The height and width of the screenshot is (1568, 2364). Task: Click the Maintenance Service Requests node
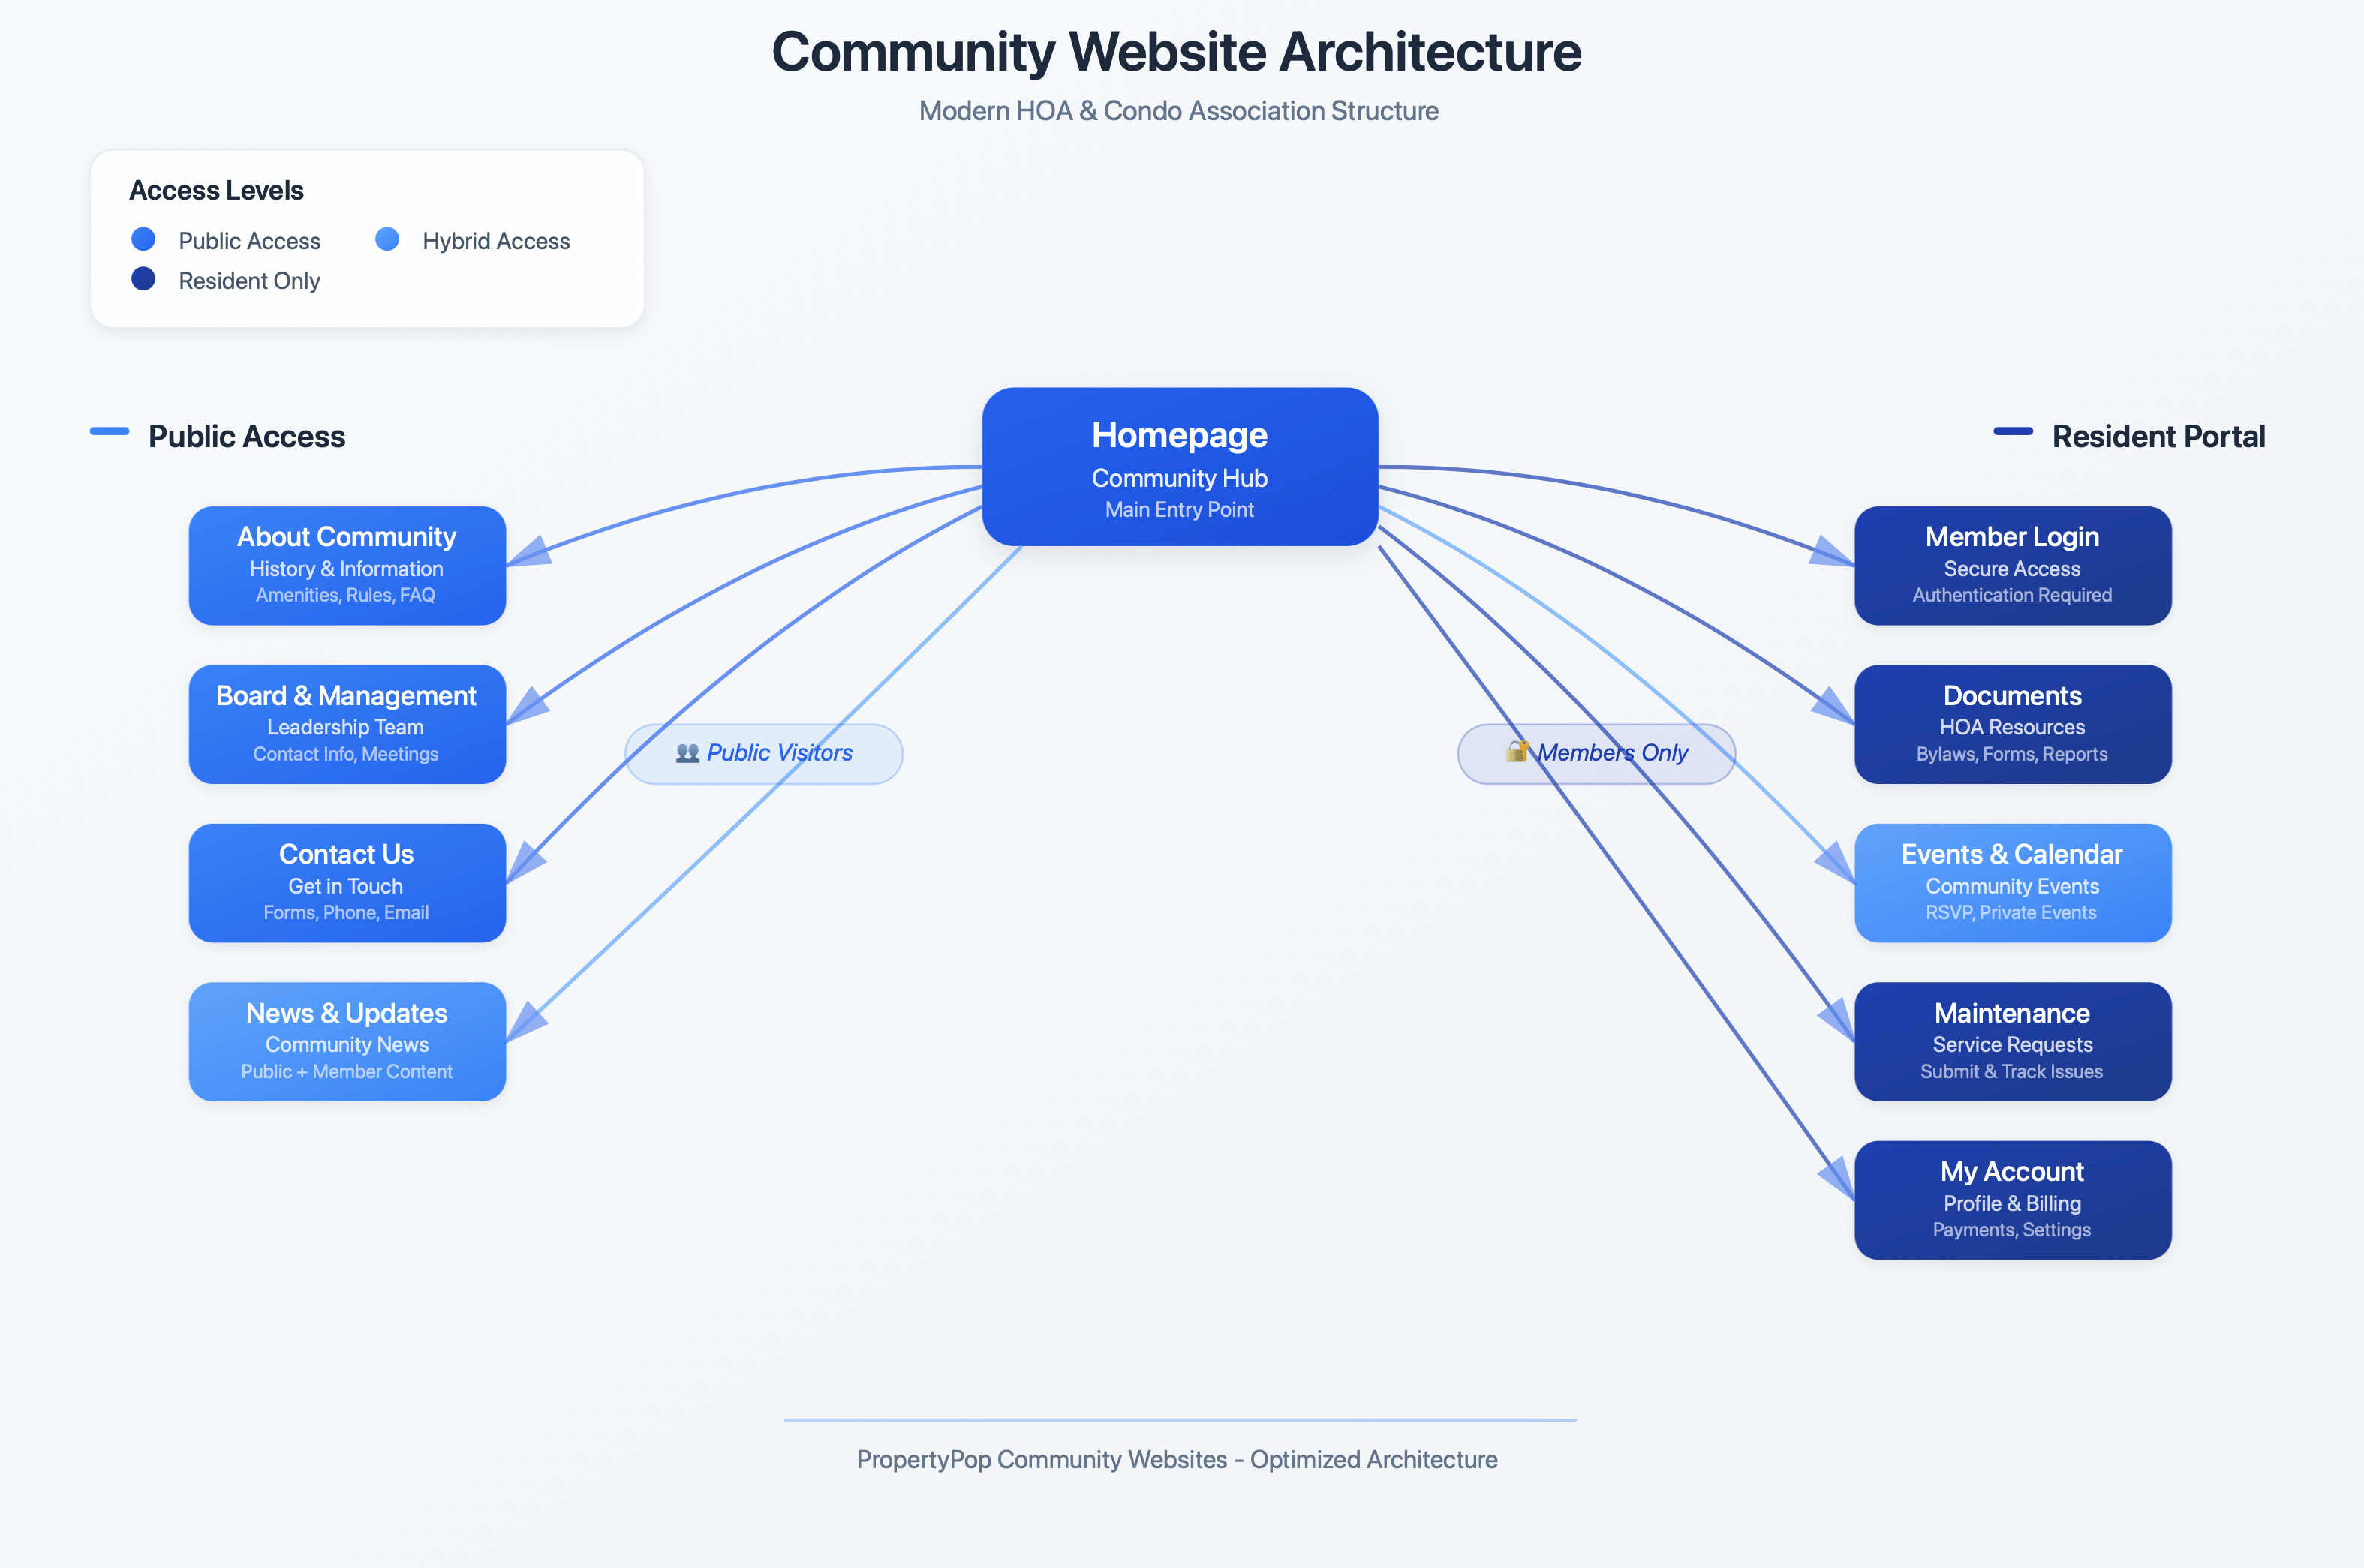pos(2012,1041)
